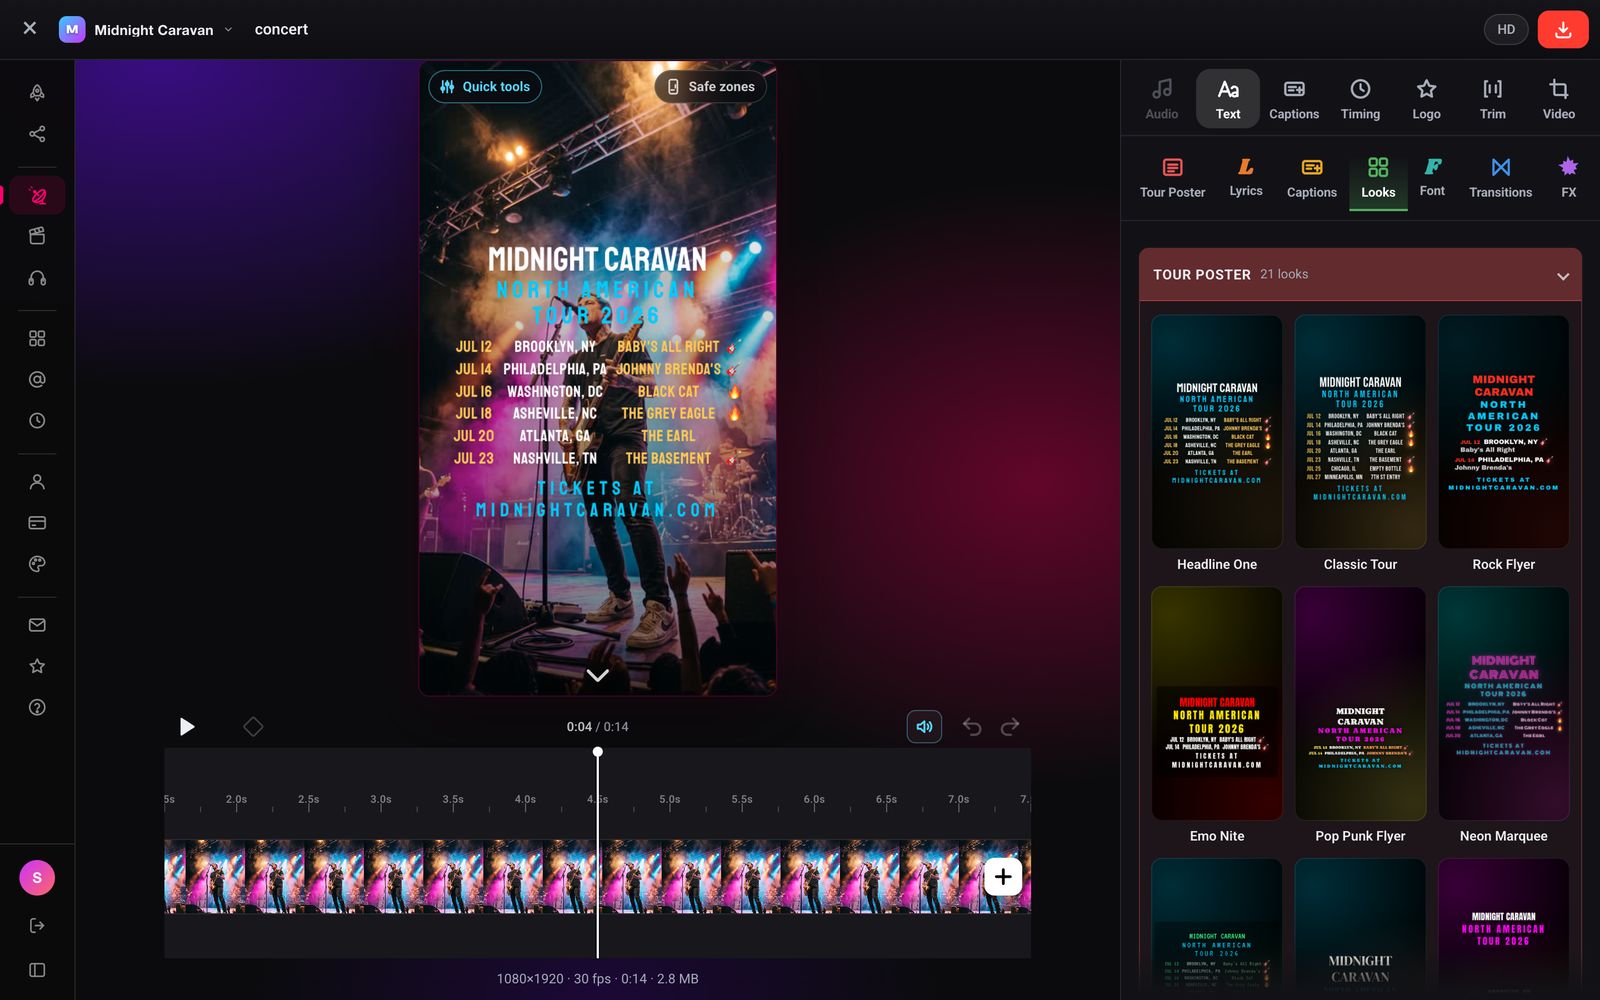Open the clapperboard media icon in sidebar
This screenshot has height=1000, width=1600.
tap(37, 236)
